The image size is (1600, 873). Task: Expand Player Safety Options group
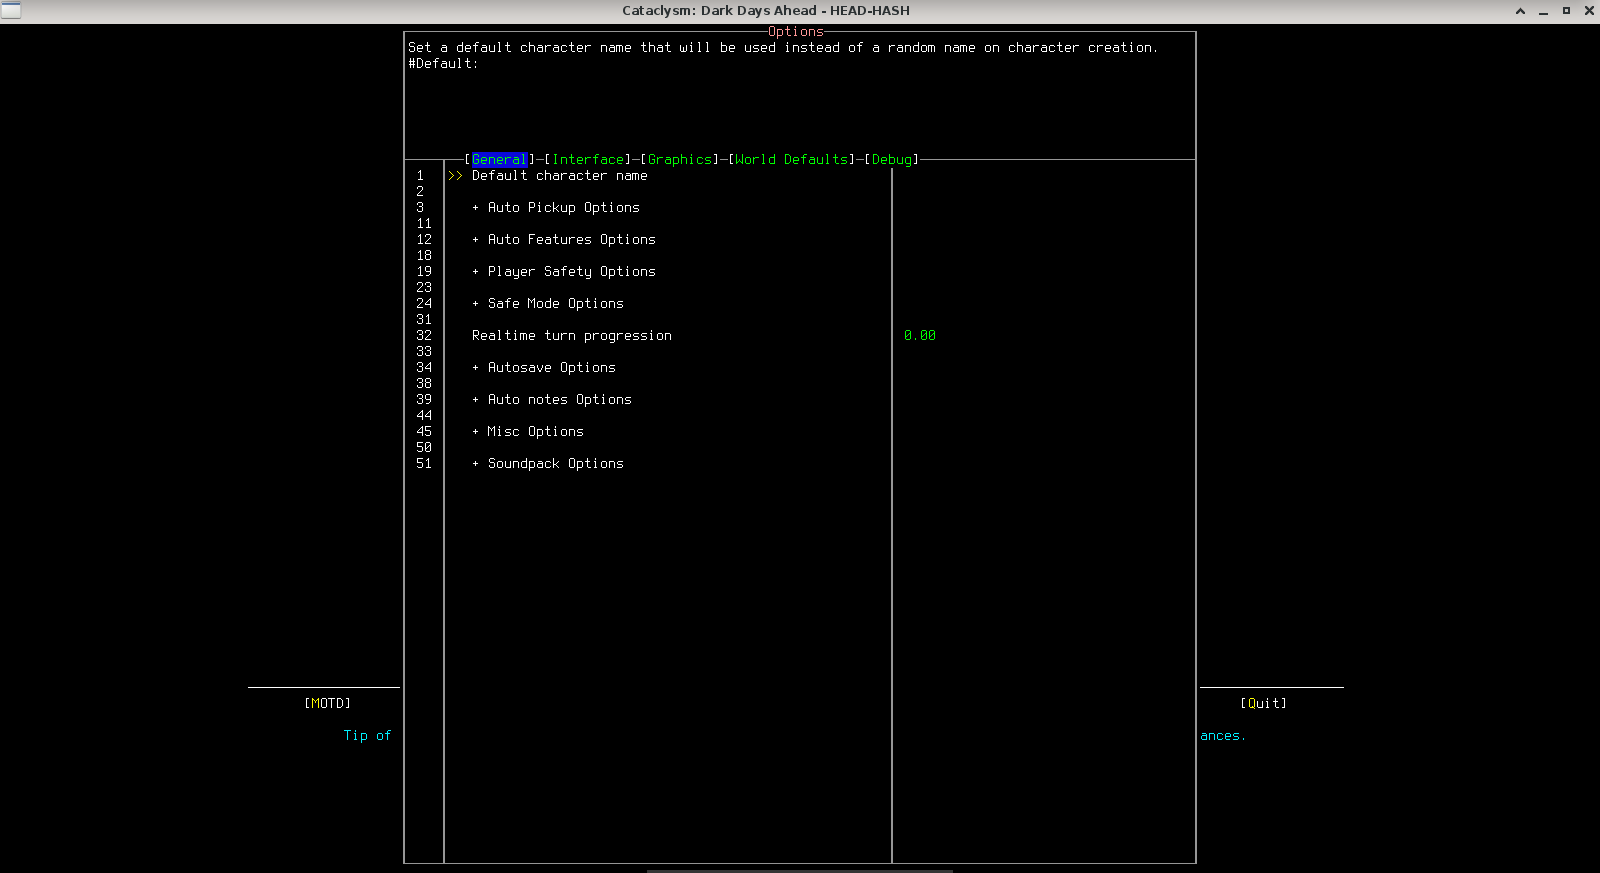pyautogui.click(x=570, y=272)
